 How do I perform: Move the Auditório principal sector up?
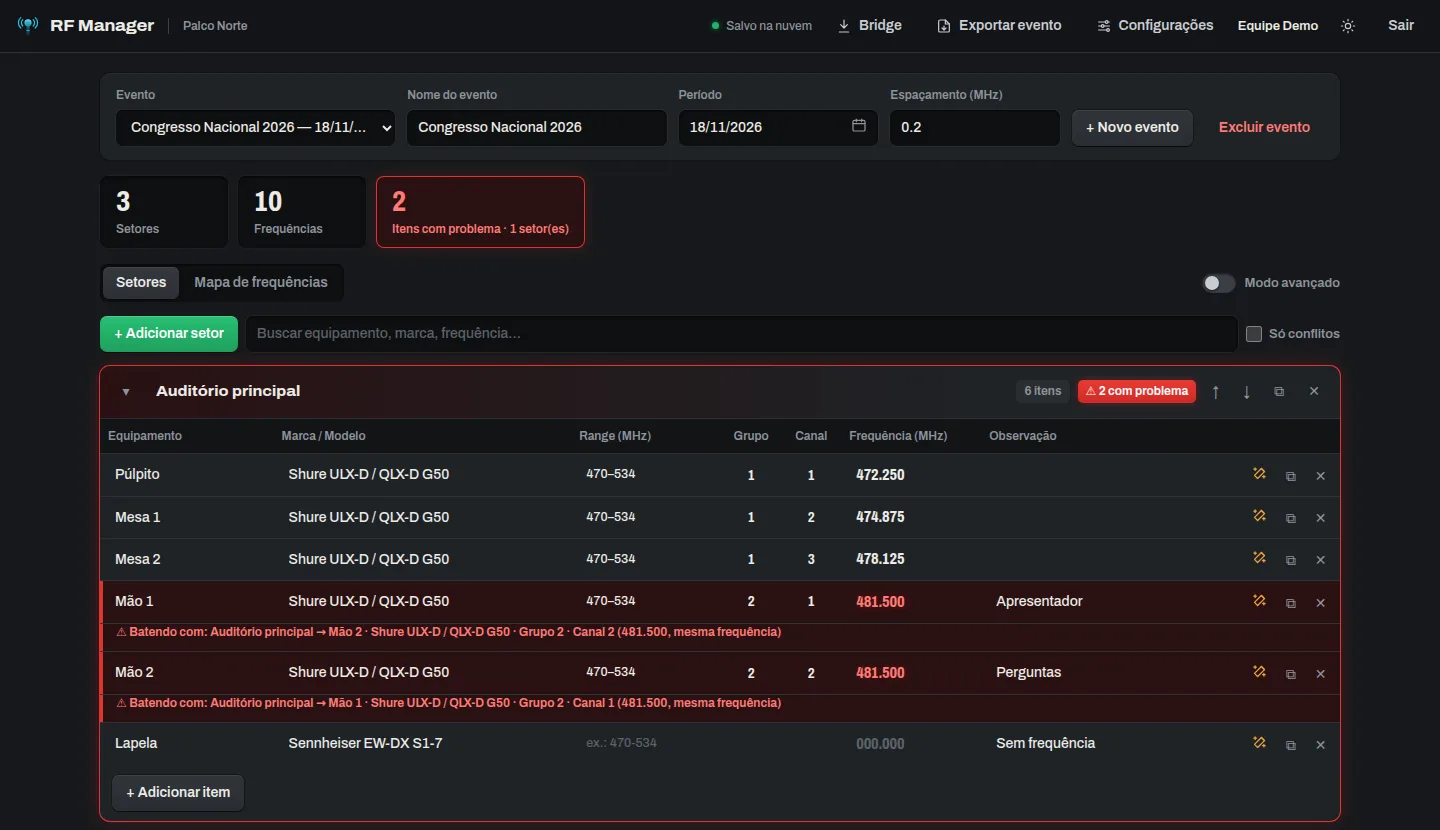pyautogui.click(x=1216, y=392)
